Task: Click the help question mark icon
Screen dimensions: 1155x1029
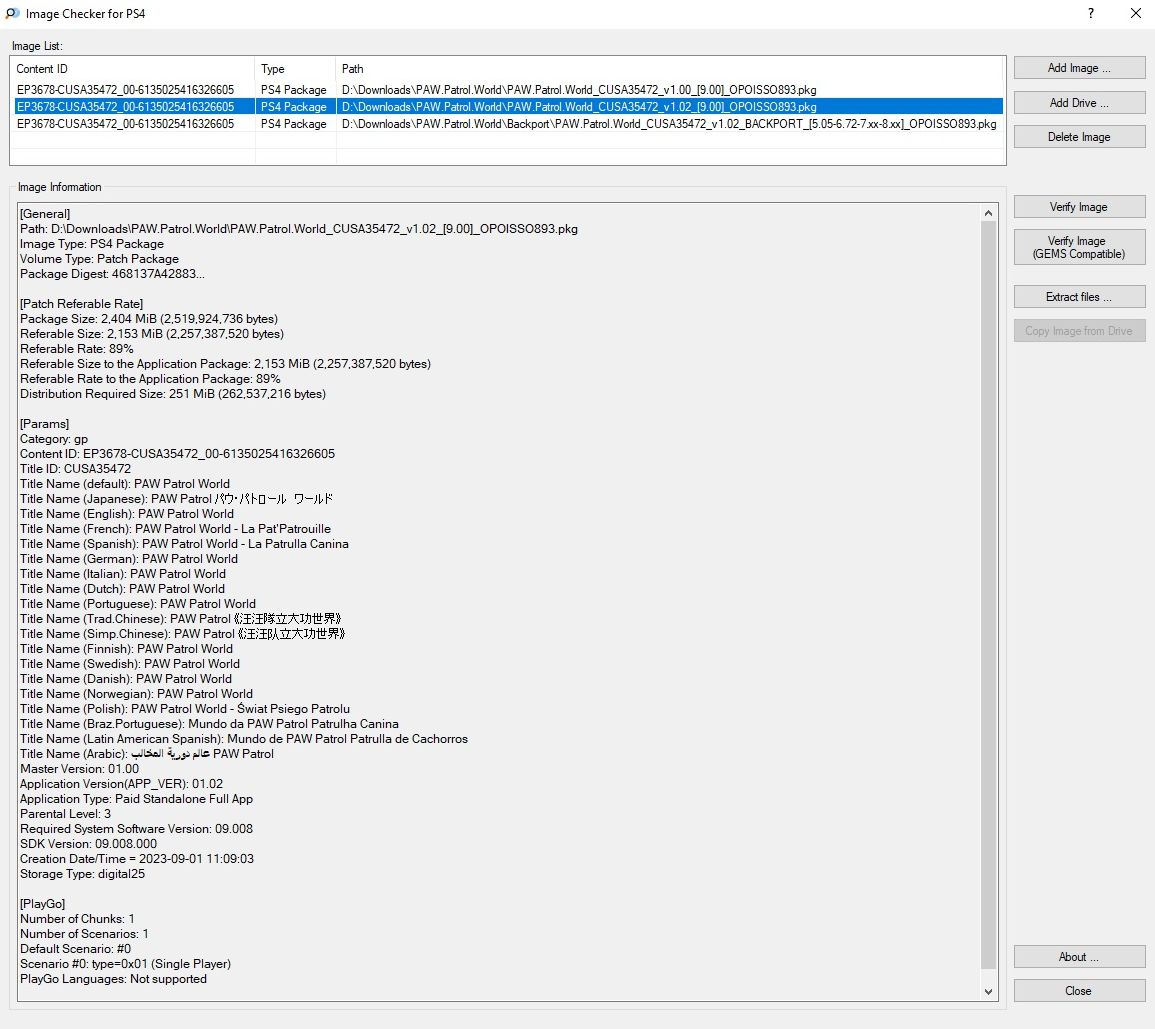Action: tap(1090, 14)
